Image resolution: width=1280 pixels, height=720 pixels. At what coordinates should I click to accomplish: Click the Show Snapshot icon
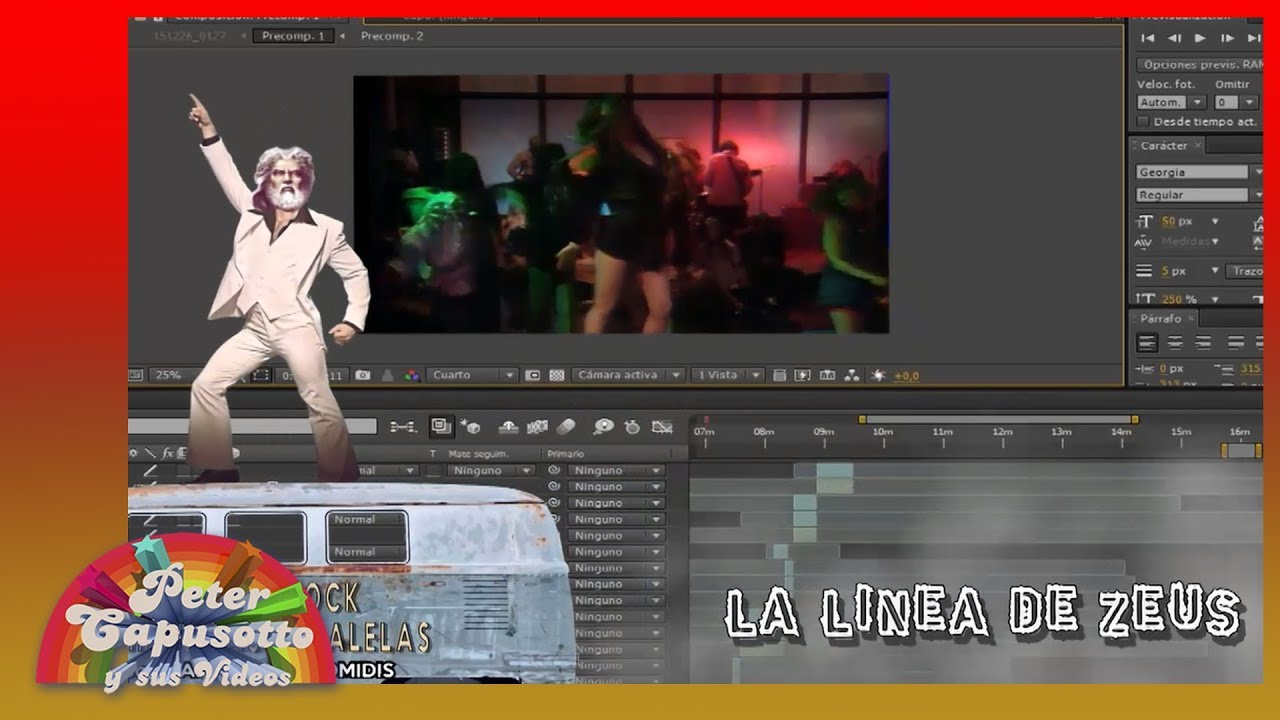tap(387, 375)
